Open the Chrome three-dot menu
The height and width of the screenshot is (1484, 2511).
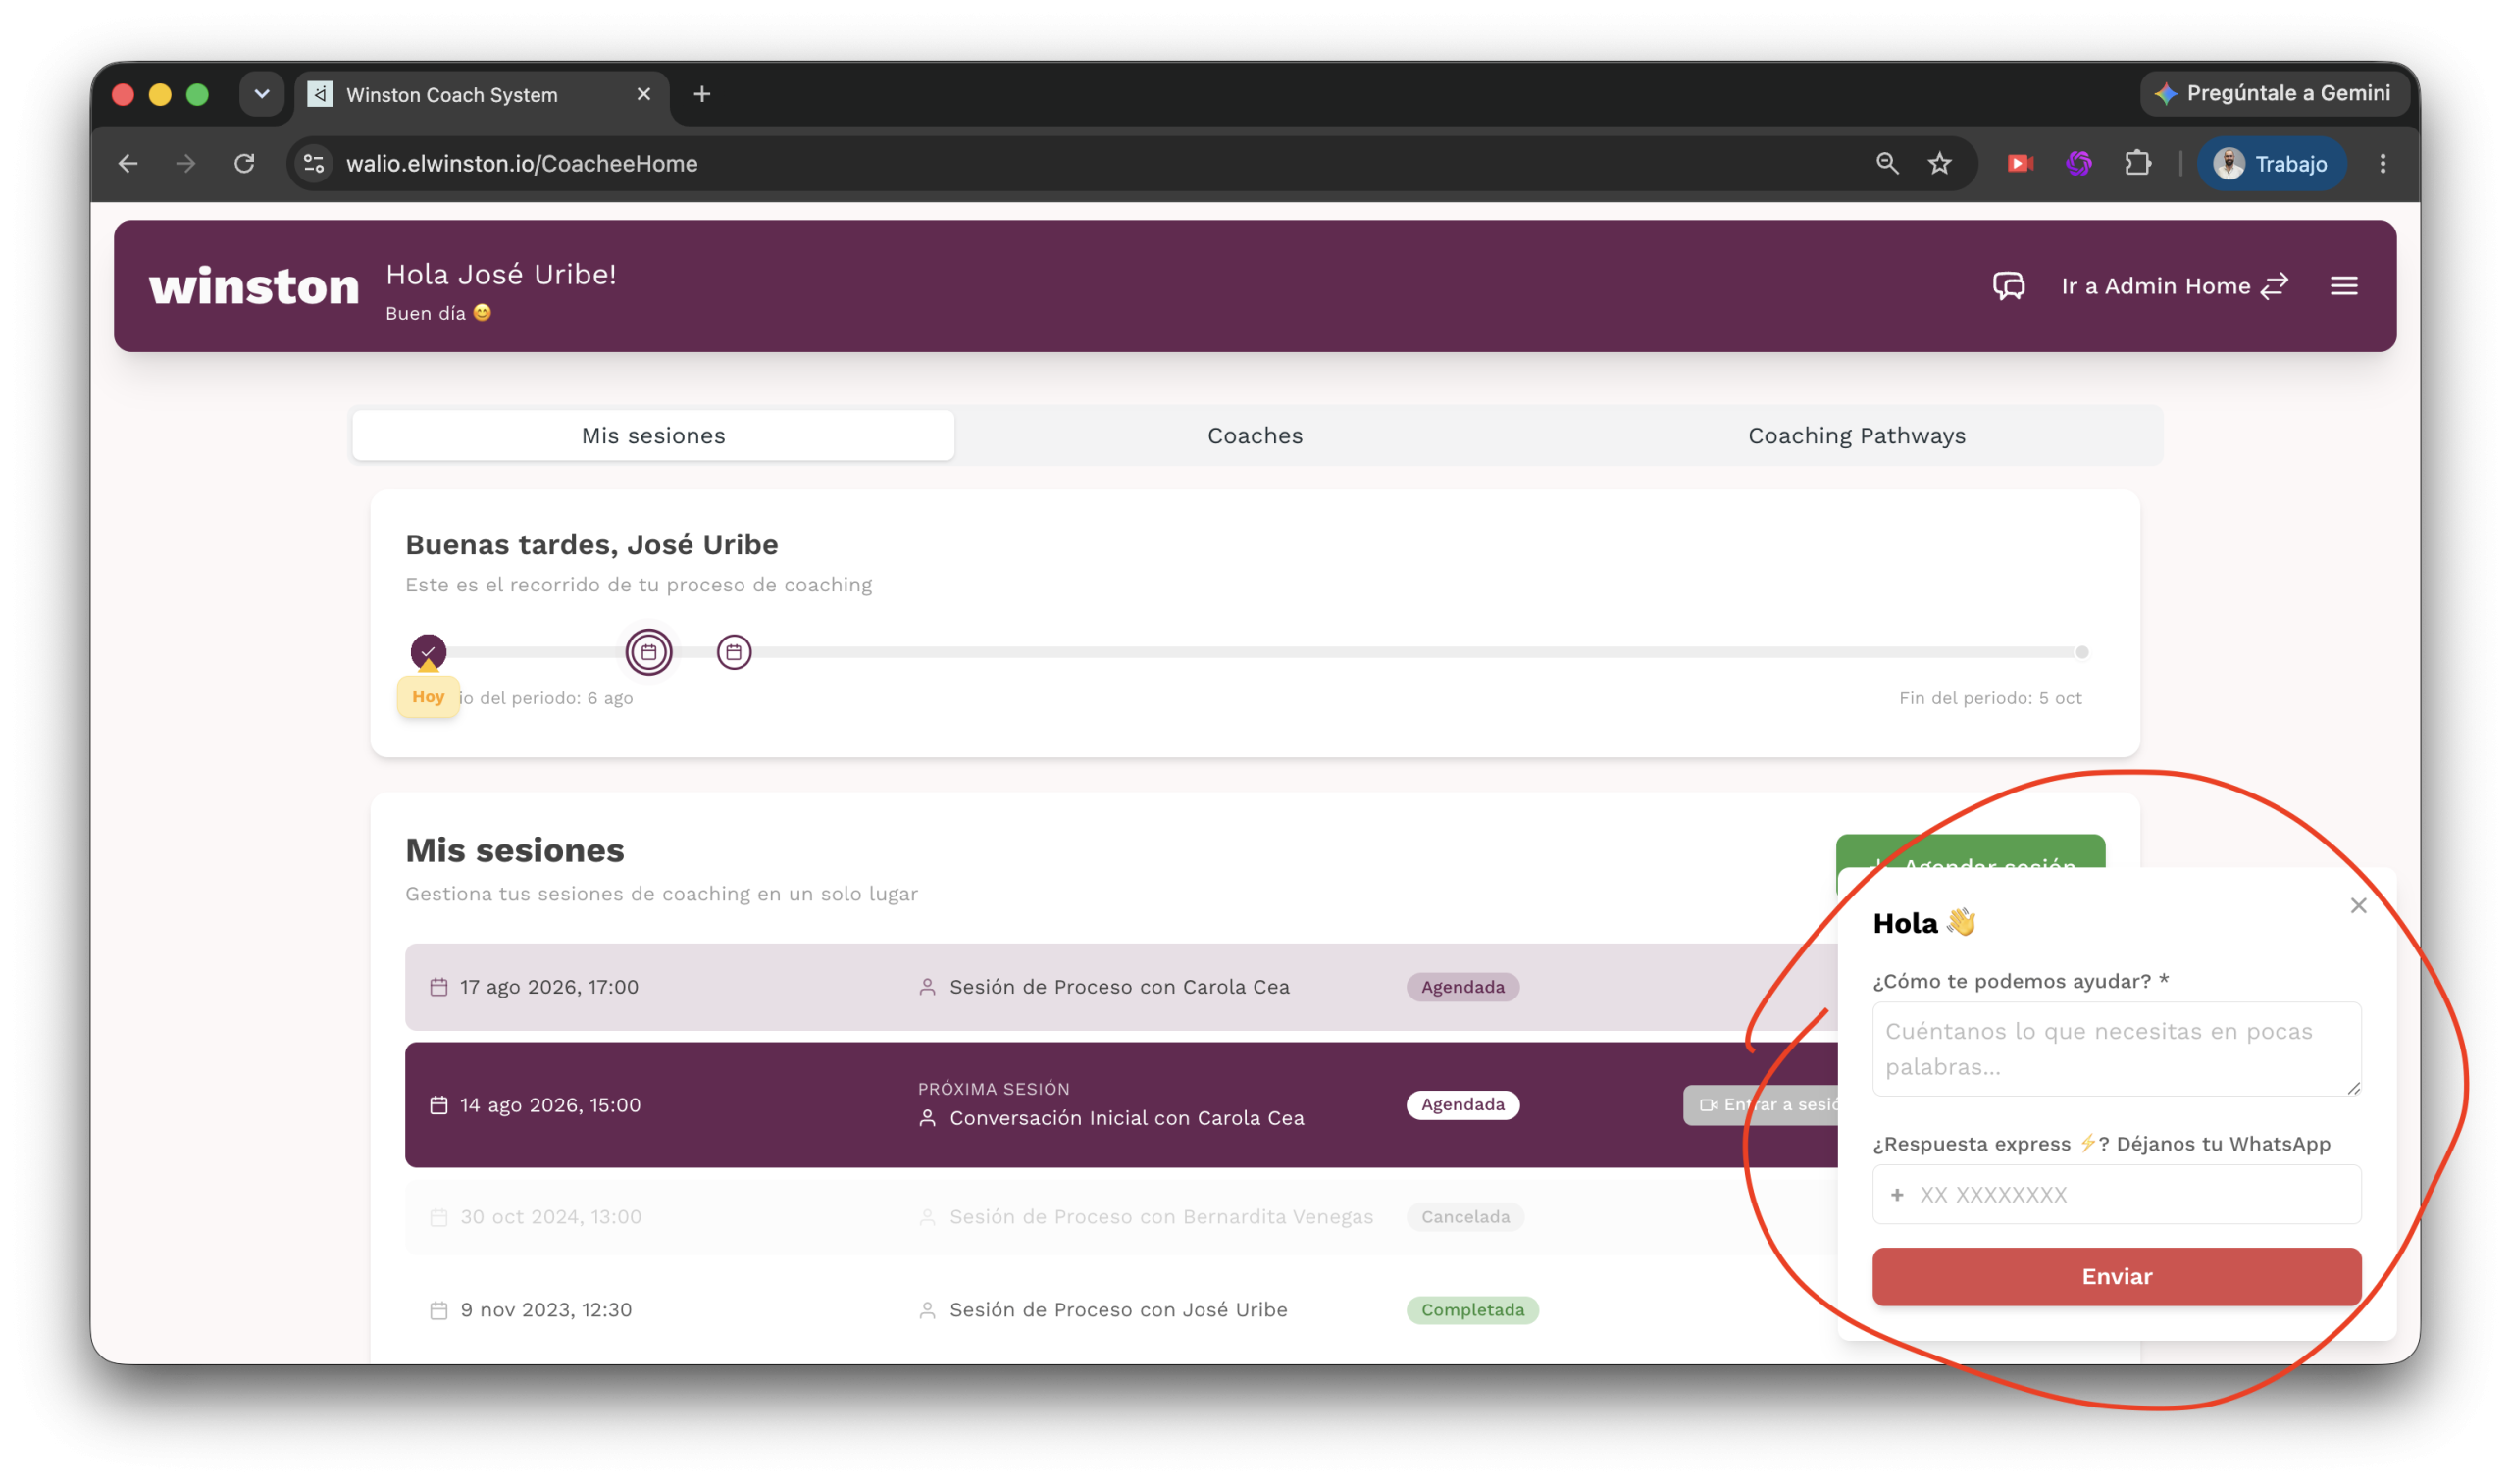coord(2383,163)
